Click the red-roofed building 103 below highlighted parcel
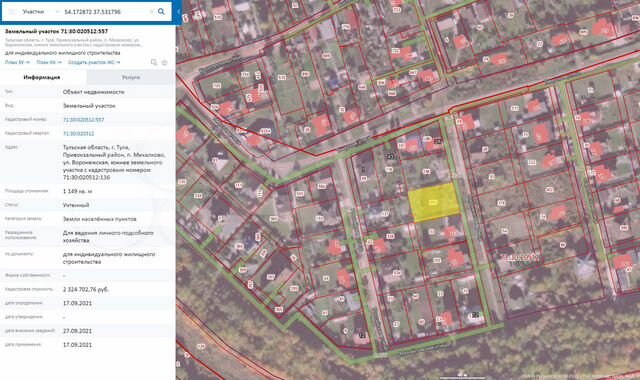 tap(451, 233)
